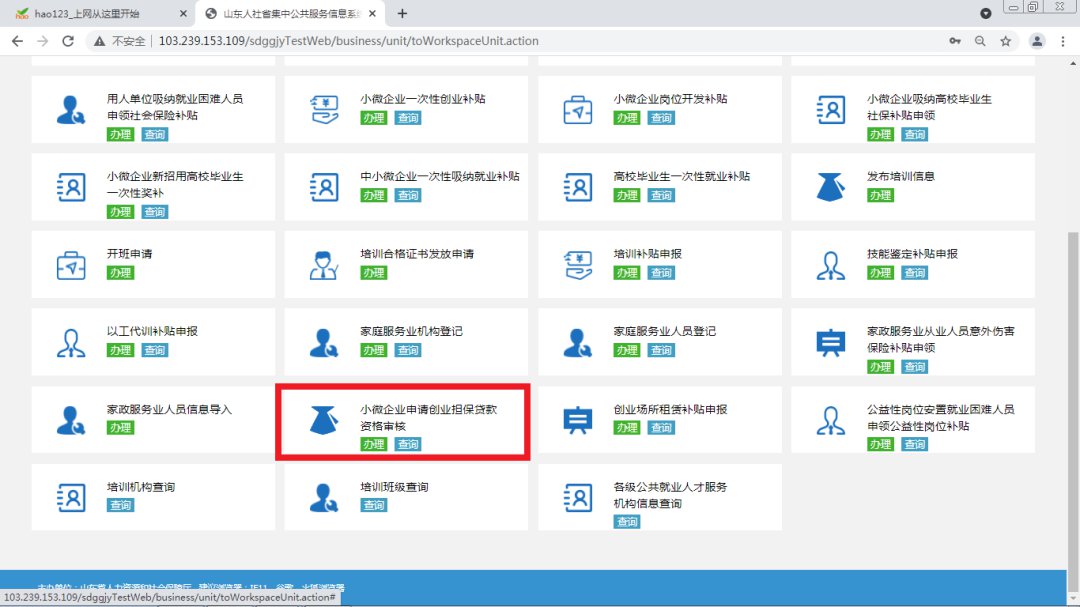This screenshot has height=607, width=1080.
Task: Click 查询 under 培训机构查询
Action: 120,505
